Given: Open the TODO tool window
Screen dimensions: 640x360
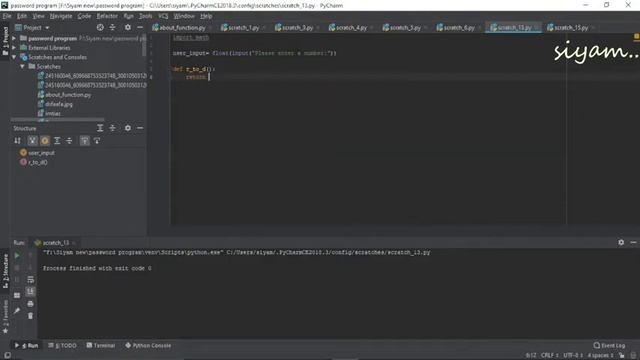Looking at the screenshot, I should pos(62,345).
